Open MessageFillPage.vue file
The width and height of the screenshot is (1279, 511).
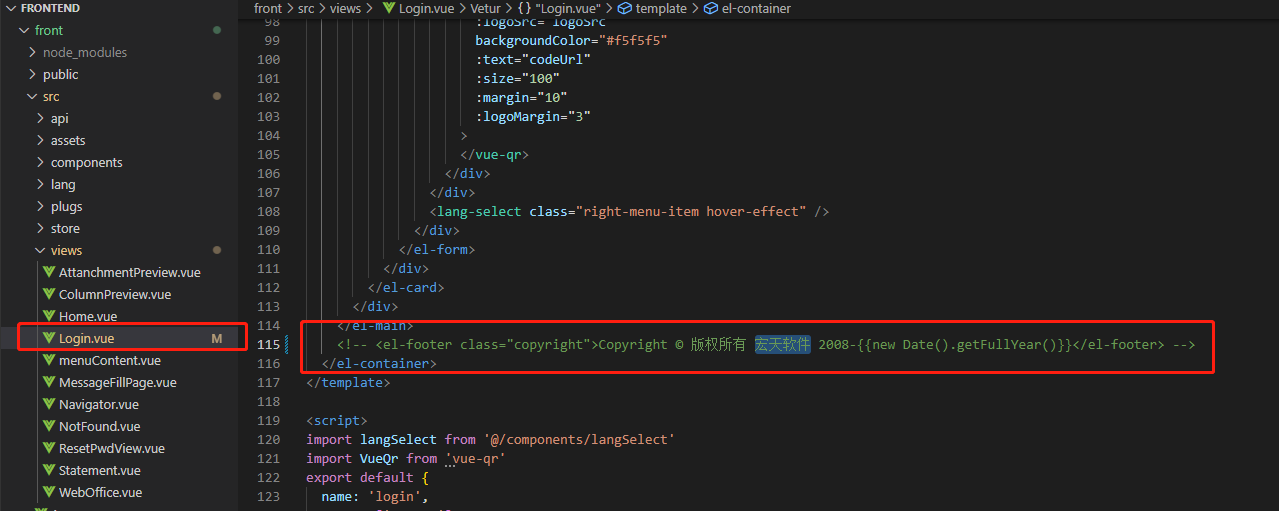118,382
